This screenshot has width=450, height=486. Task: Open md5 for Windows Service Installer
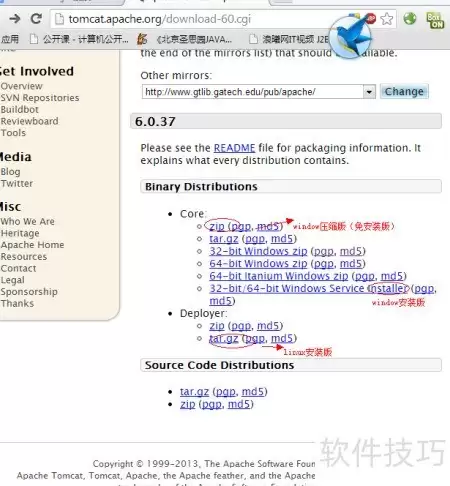click(220, 301)
